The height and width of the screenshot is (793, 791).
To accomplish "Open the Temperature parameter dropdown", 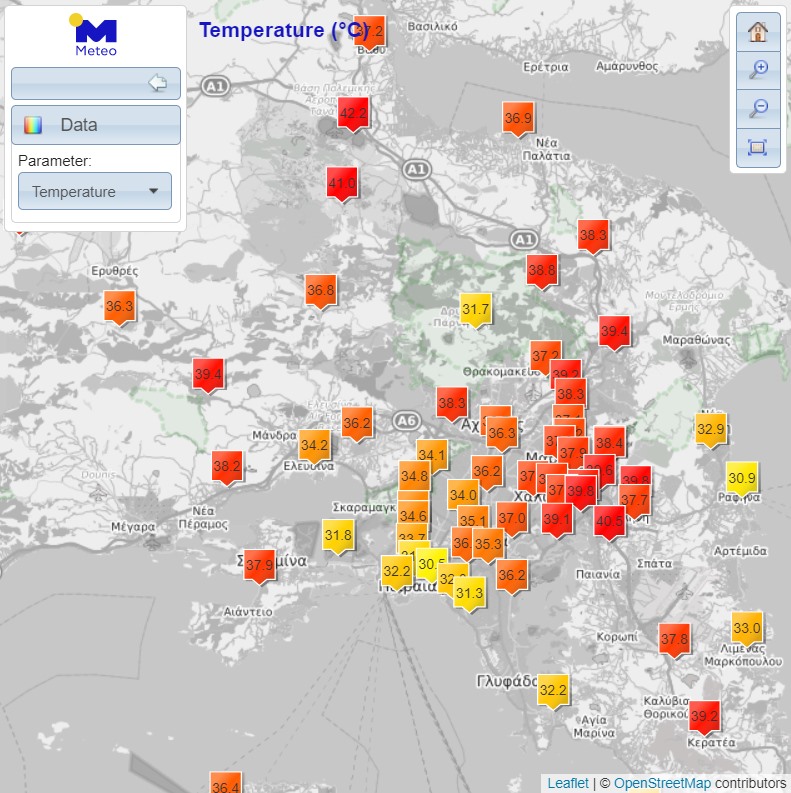I will (x=95, y=191).
